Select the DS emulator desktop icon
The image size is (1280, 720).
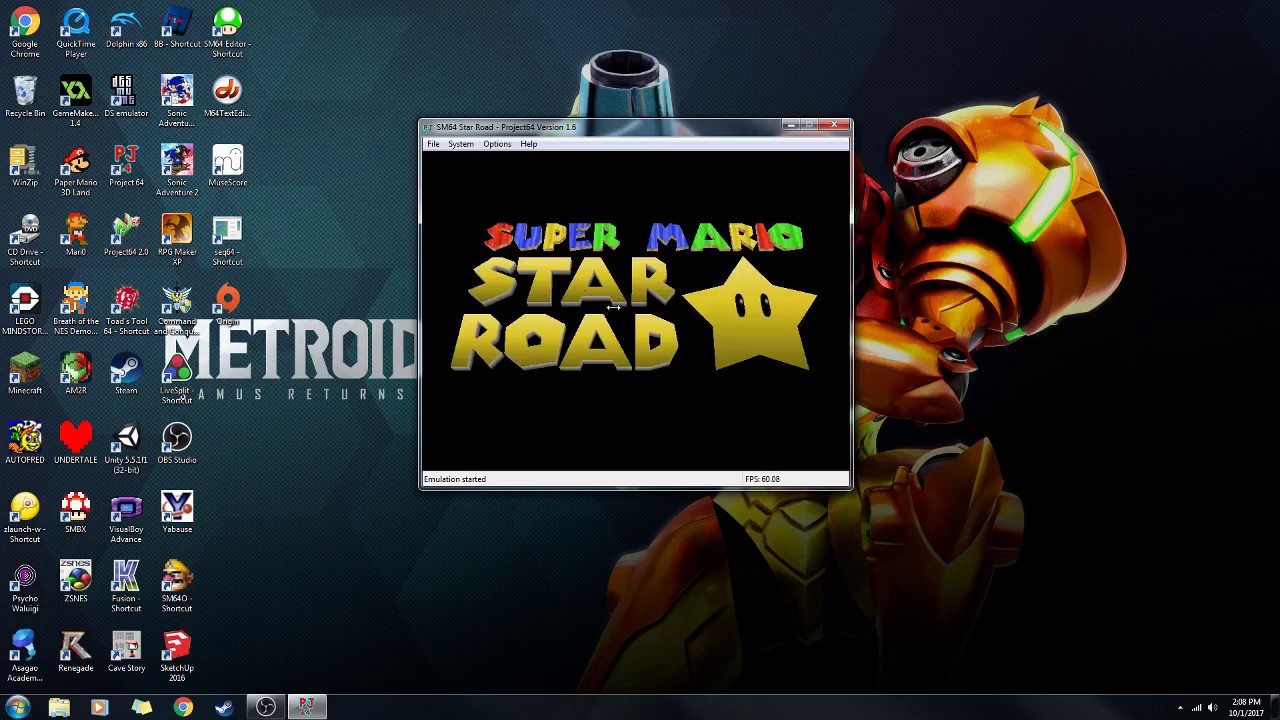(126, 97)
